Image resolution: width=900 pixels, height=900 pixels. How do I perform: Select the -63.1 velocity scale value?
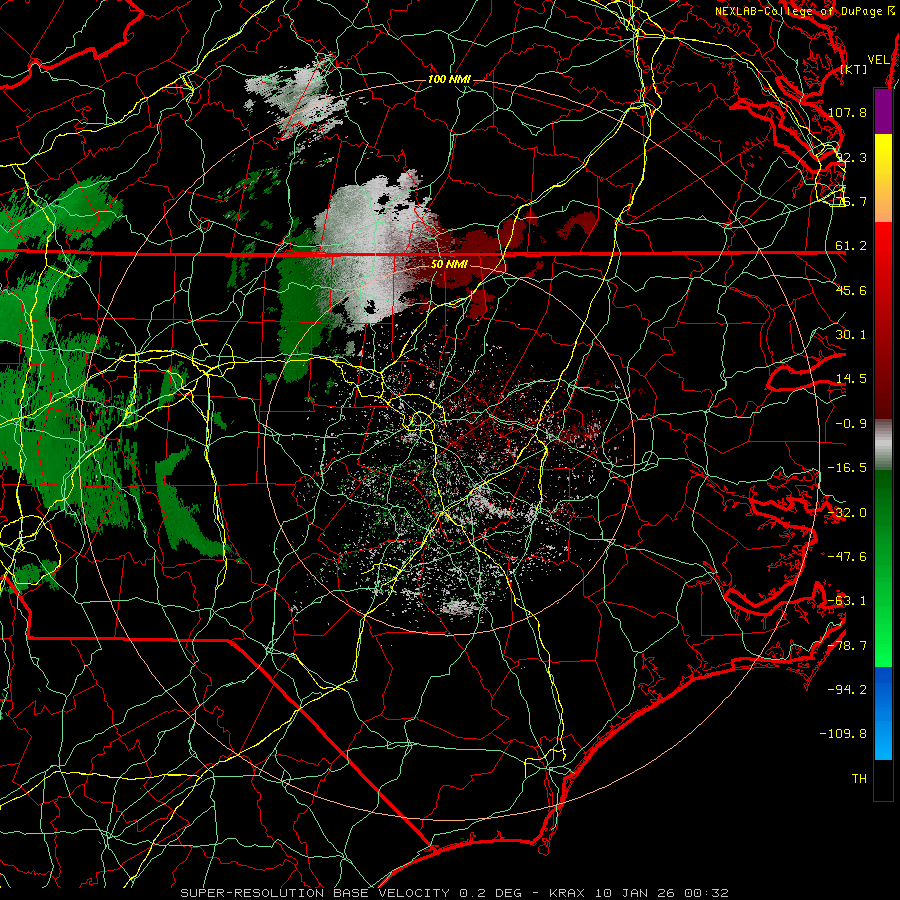pos(847,601)
